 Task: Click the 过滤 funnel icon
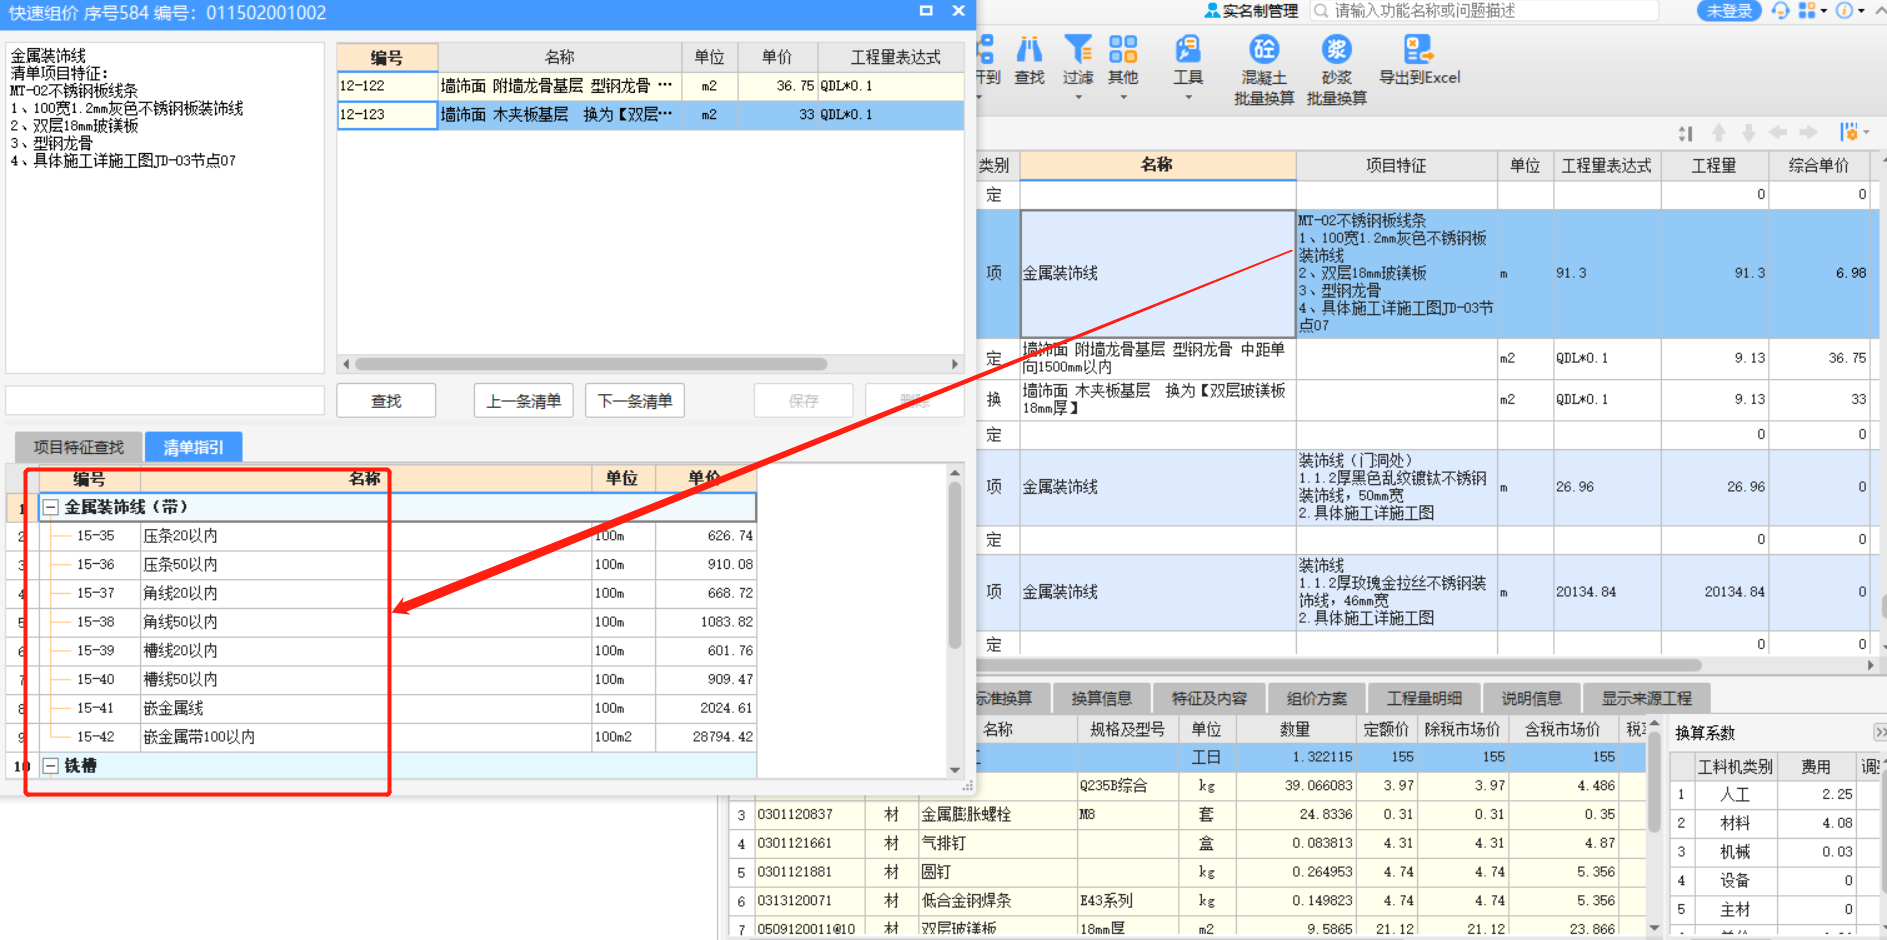pyautogui.click(x=1078, y=49)
